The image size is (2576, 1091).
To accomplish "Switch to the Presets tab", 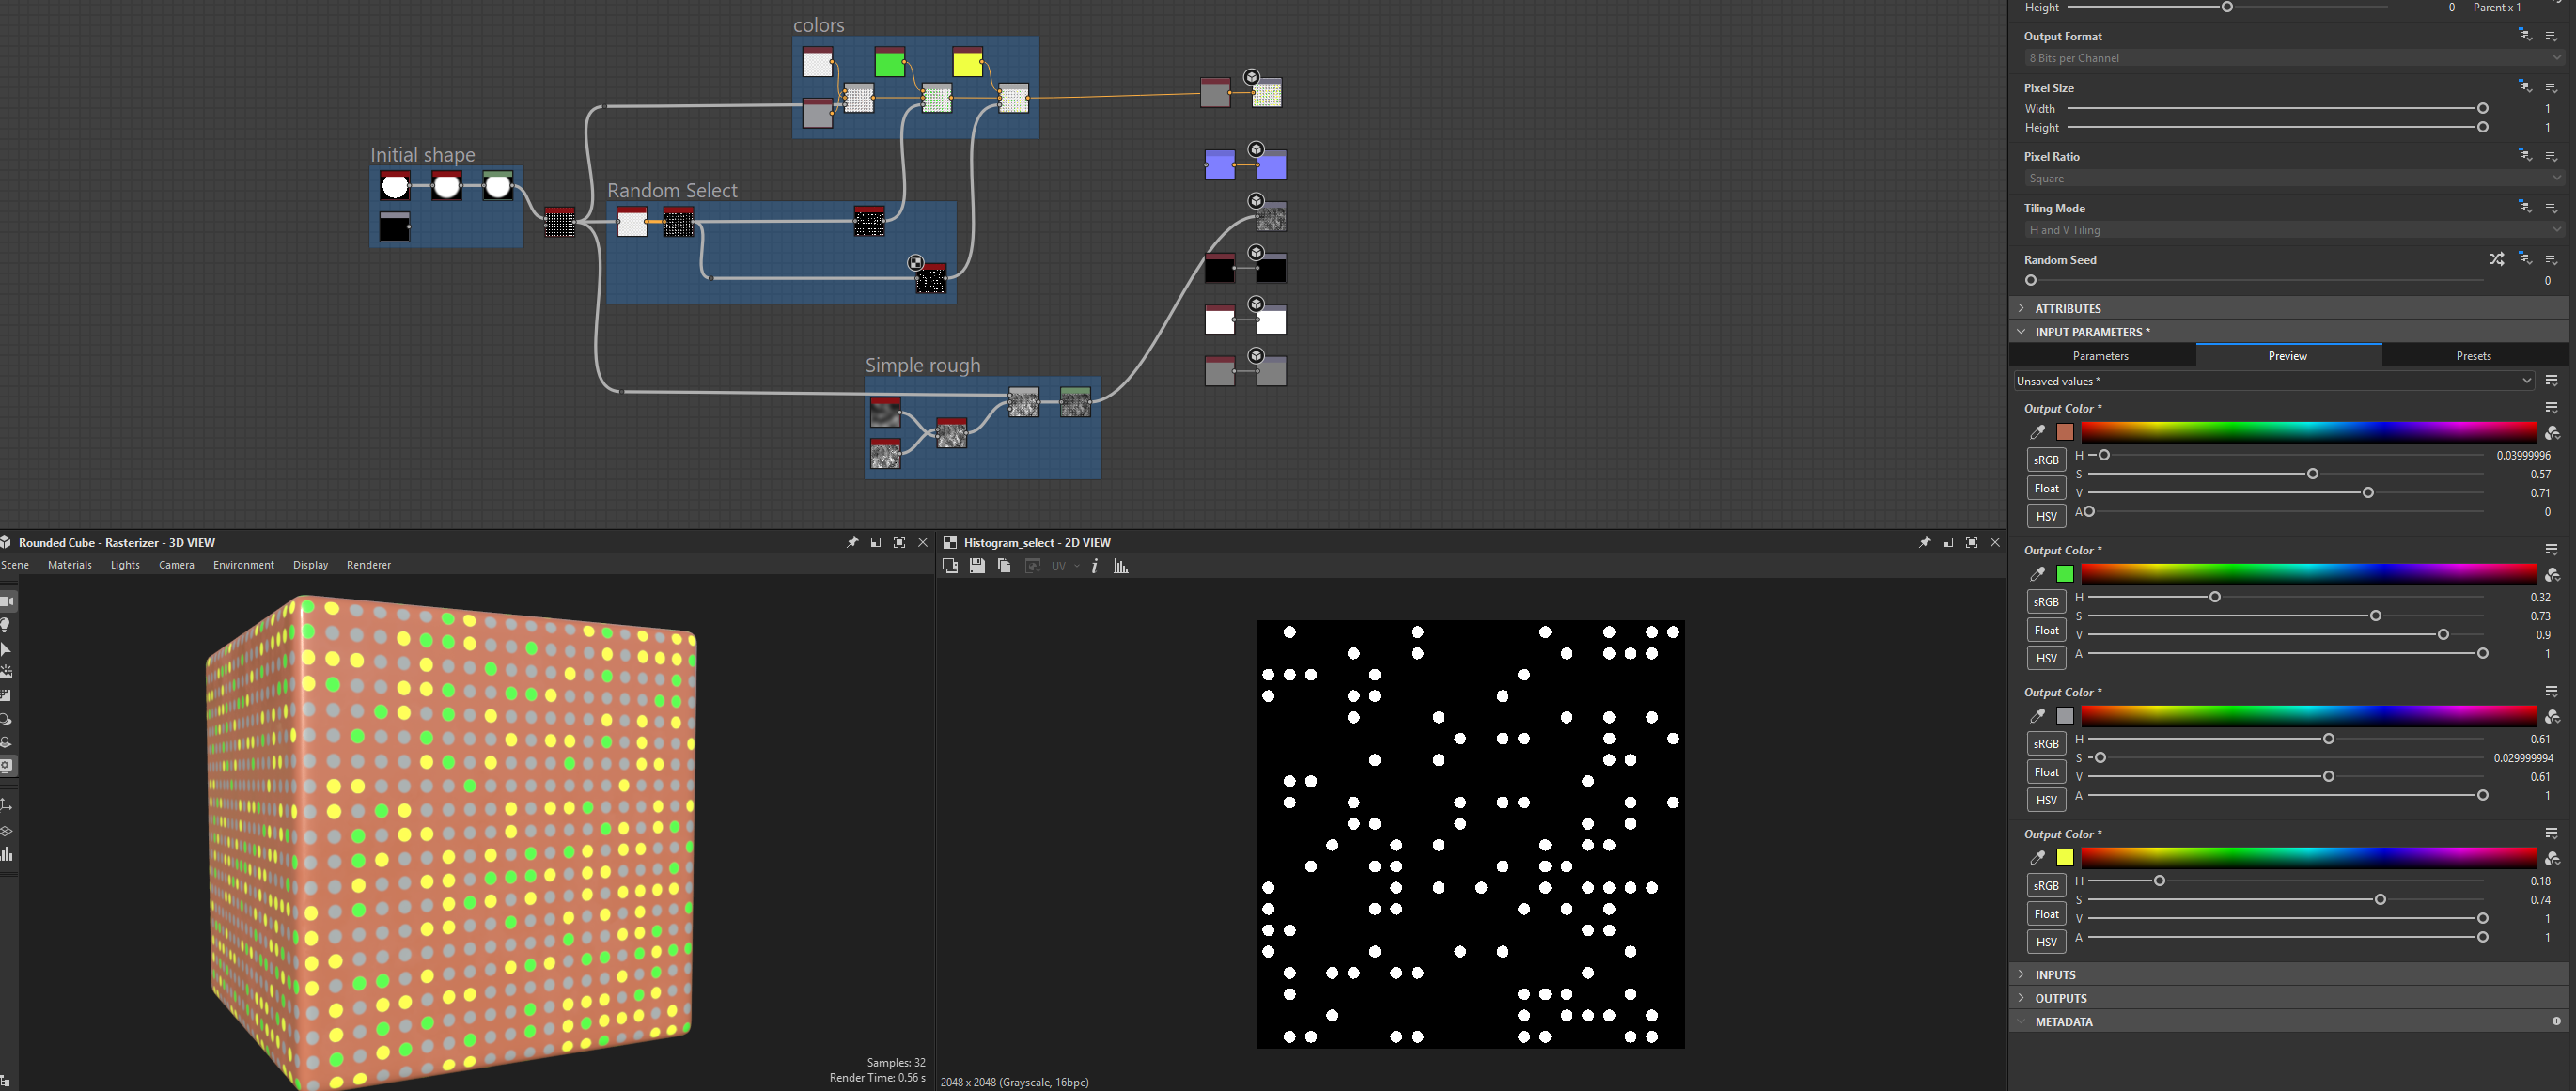I will pyautogui.click(x=2473, y=356).
